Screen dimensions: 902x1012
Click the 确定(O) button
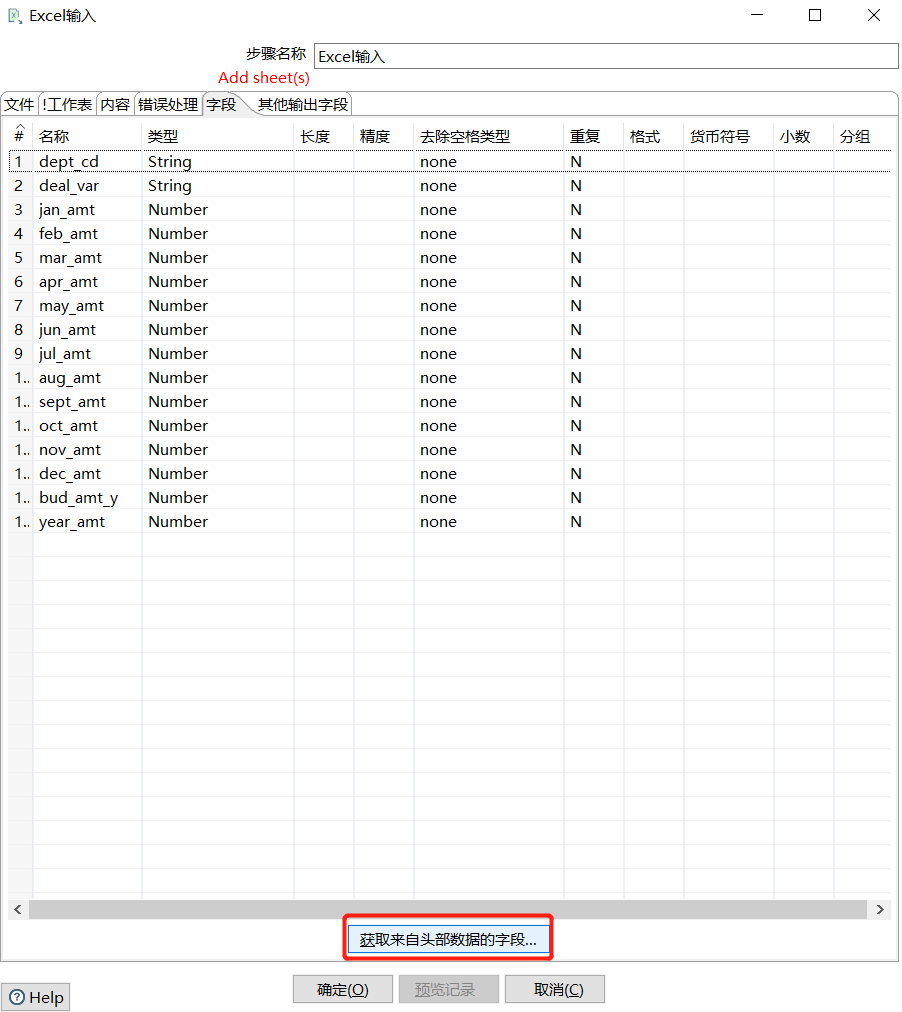point(342,989)
